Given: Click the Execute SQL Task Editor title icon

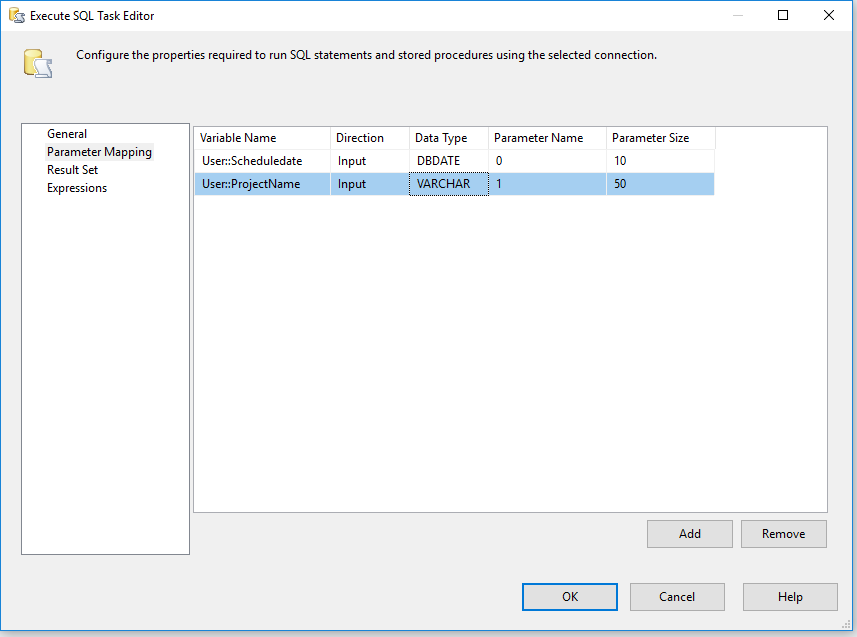Looking at the screenshot, I should pyautogui.click(x=17, y=15).
